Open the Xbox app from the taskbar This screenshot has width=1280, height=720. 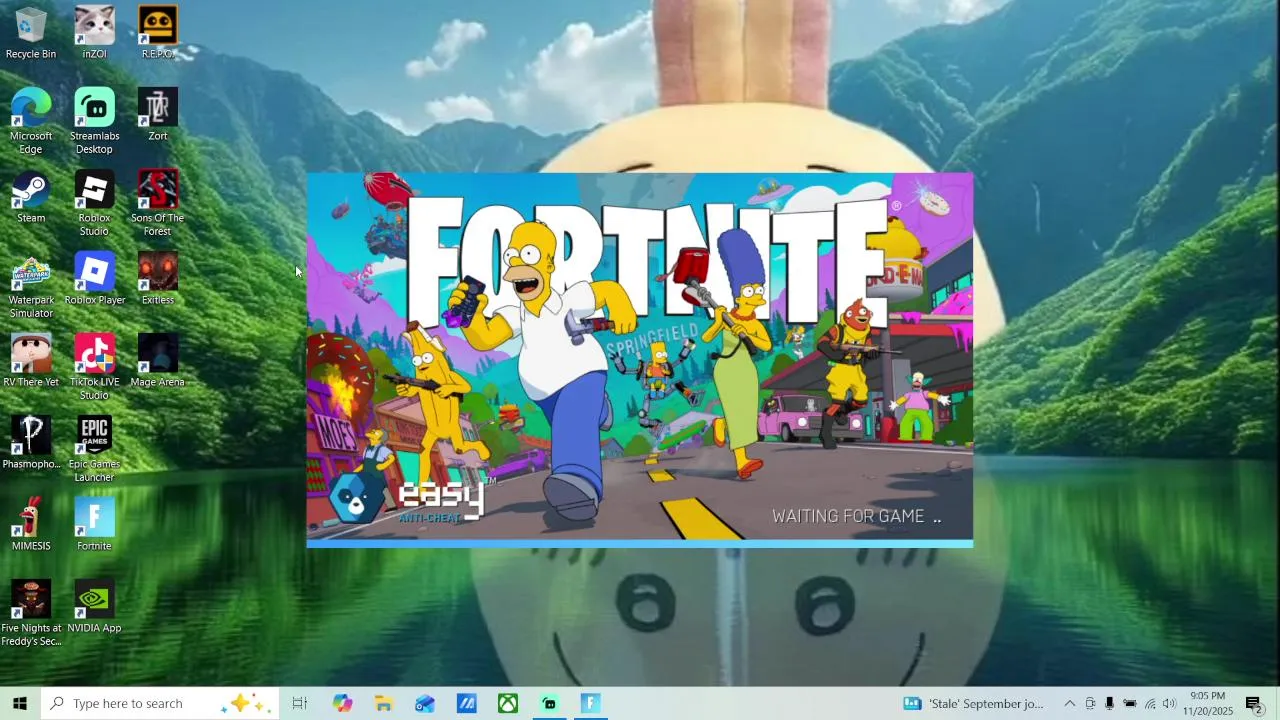pos(508,703)
